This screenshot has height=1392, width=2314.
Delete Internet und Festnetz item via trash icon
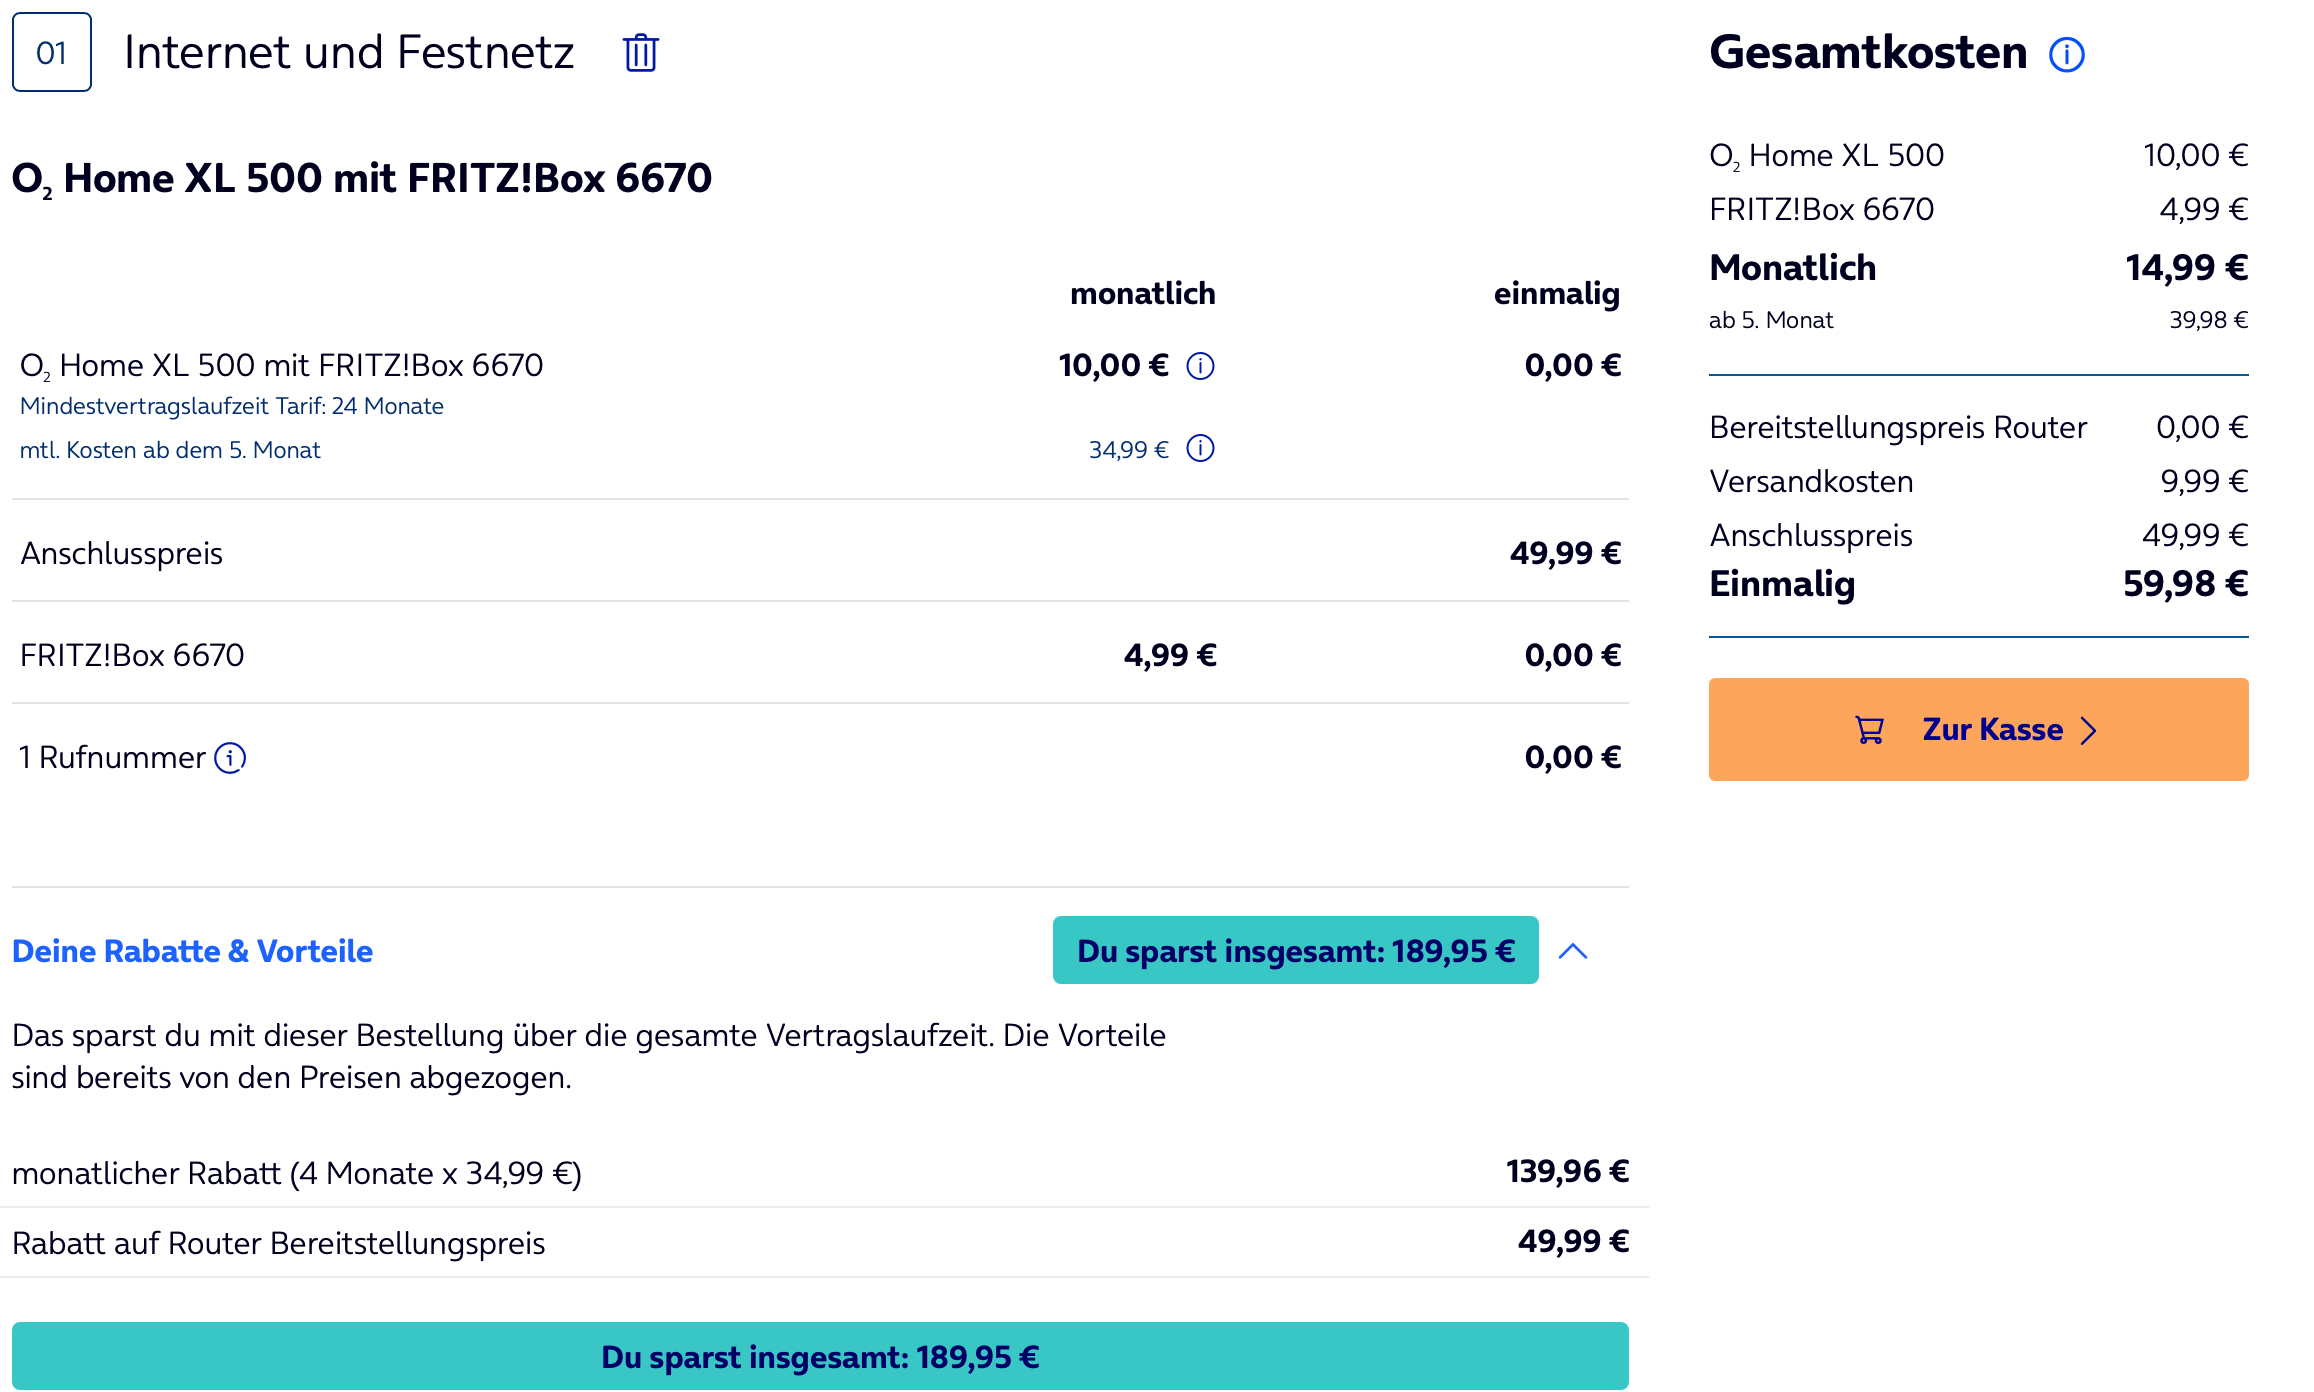pos(641,53)
